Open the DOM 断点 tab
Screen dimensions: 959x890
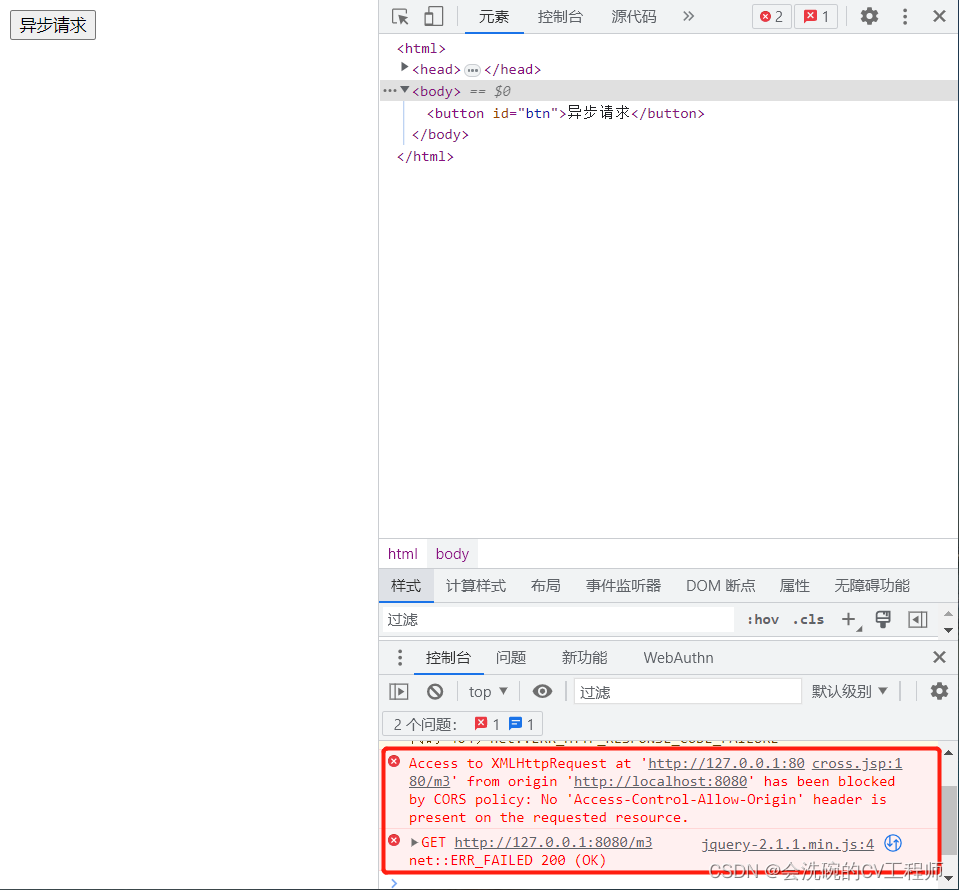pos(720,586)
